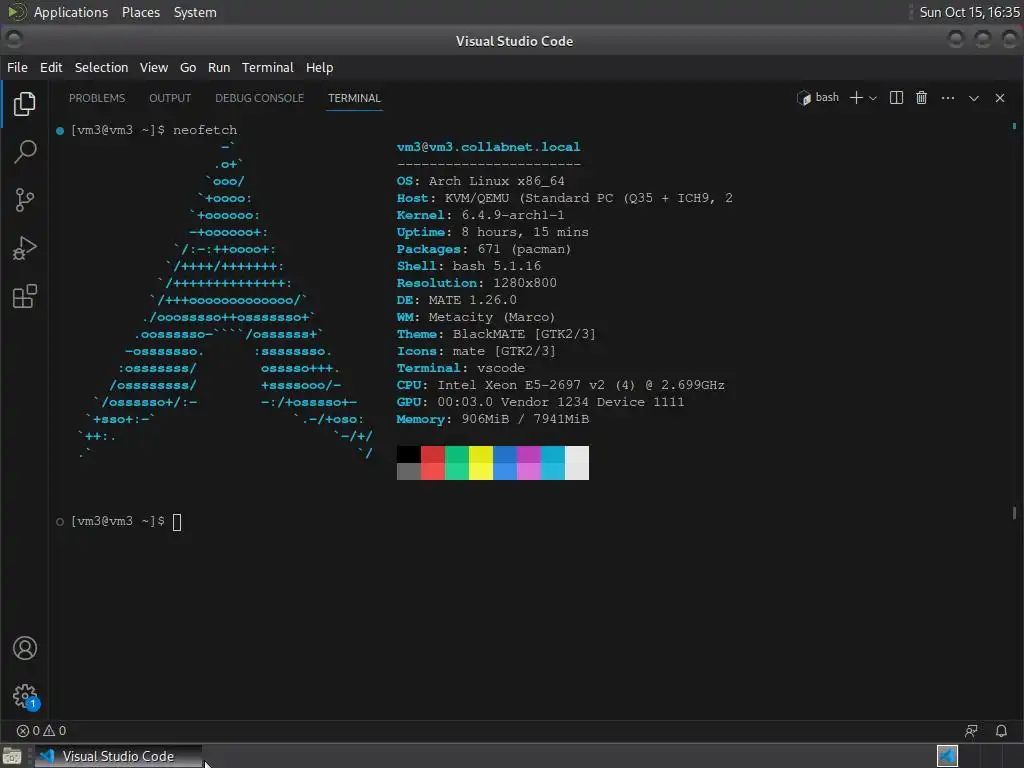1024x768 pixels.
Task: Click into the terminal prompt cursor
Action: point(177,522)
